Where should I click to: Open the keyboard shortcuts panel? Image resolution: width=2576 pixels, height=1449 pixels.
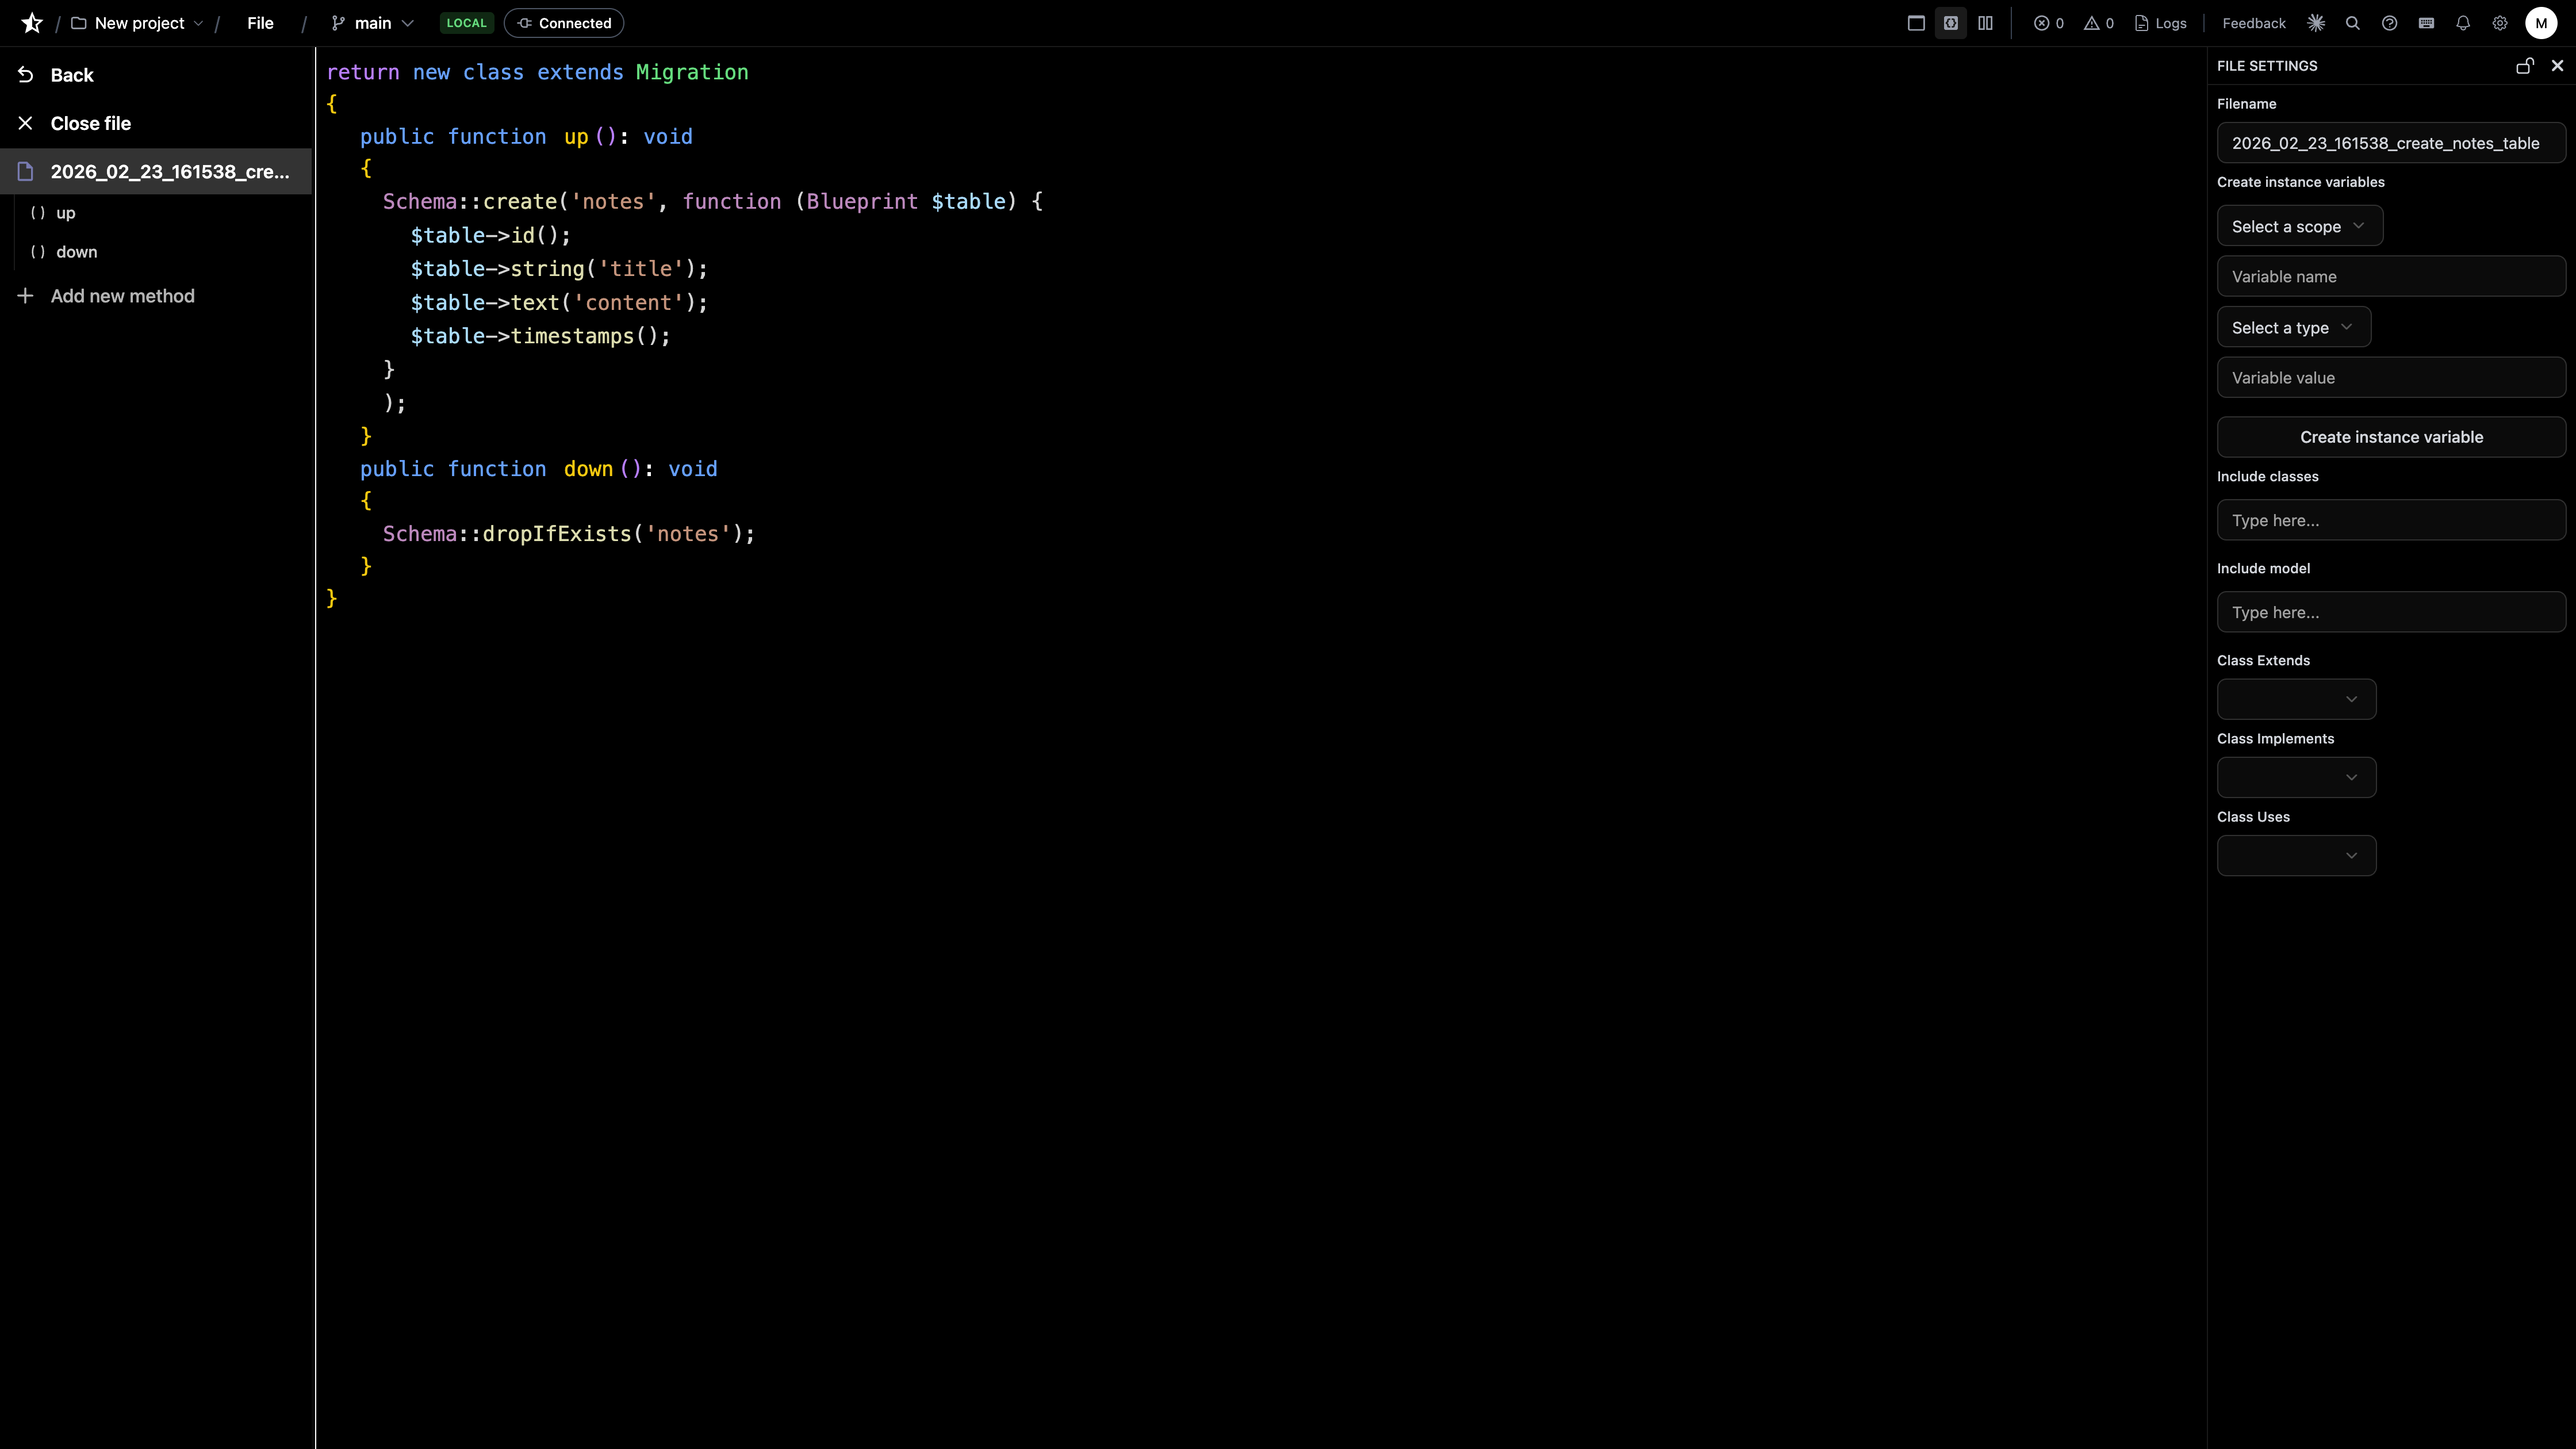(2427, 22)
